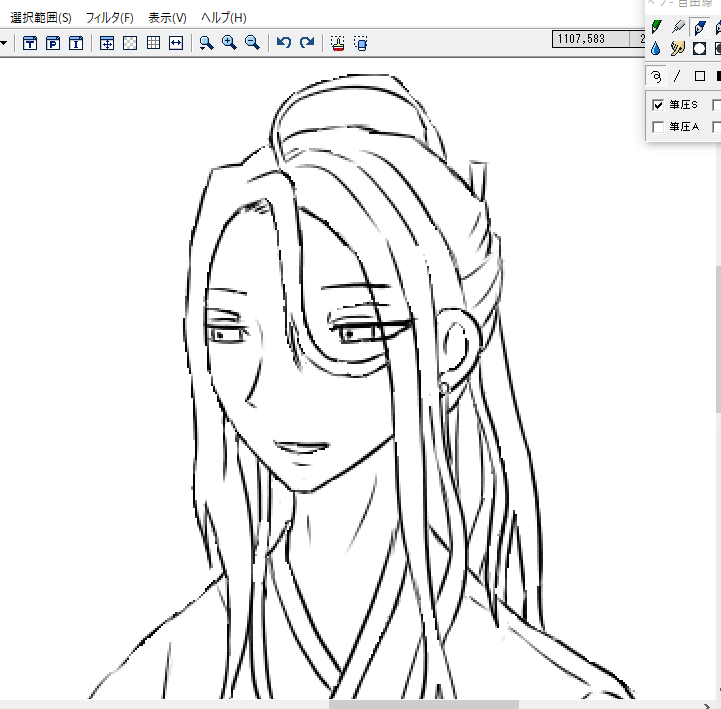Click the horizontal double-arrow flip icon
This screenshot has width=721, height=709.
tap(176, 43)
